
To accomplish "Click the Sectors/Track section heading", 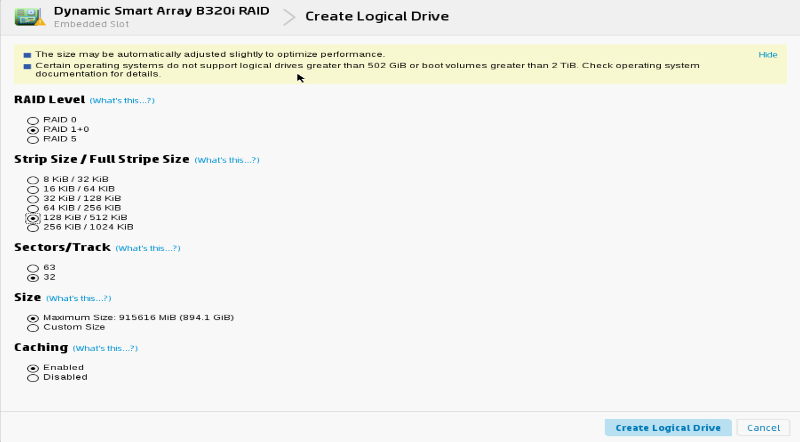I will pos(62,248).
